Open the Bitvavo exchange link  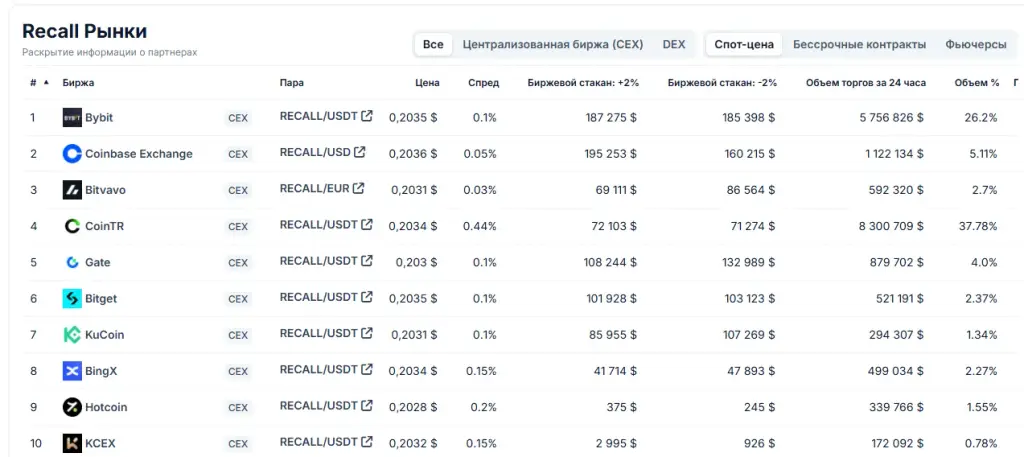click(x=105, y=191)
